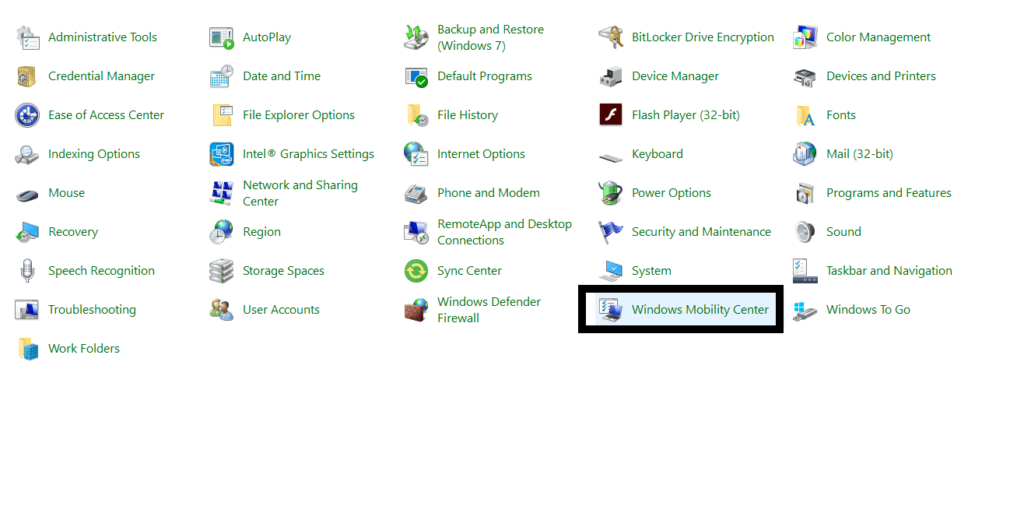
Task: Click the Flash Player (32-bit) icon
Action: tap(611, 115)
